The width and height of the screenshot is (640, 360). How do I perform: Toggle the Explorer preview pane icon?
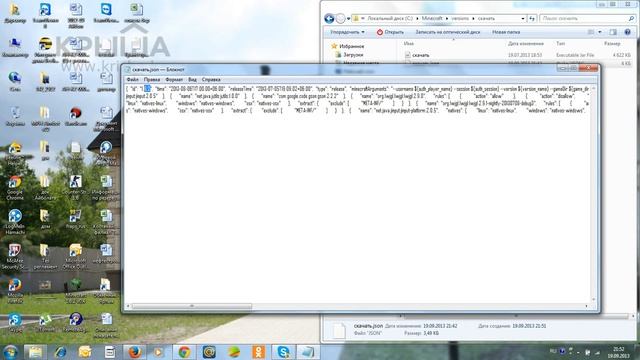click(x=613, y=32)
